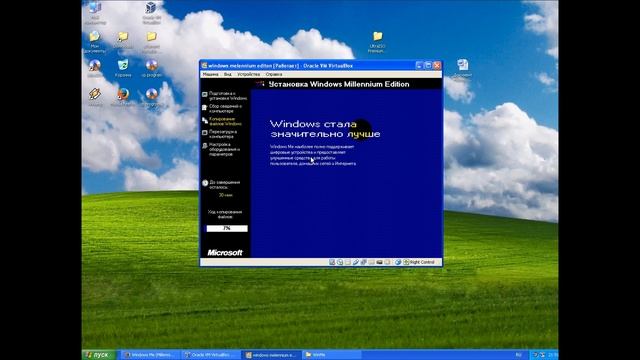The width and height of the screenshot is (640, 360).
Task: Switch to Oracle VM VirtualBox taskbar button
Action: 211,355
